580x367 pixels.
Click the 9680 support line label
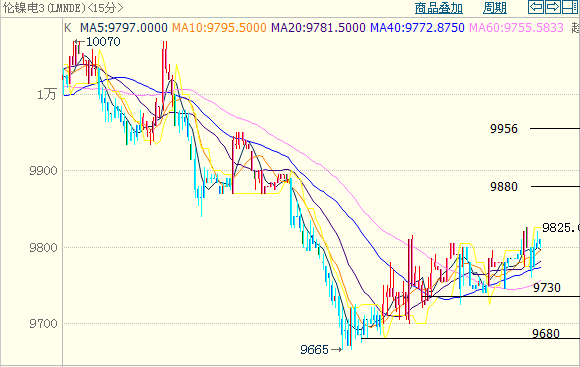coord(546,334)
